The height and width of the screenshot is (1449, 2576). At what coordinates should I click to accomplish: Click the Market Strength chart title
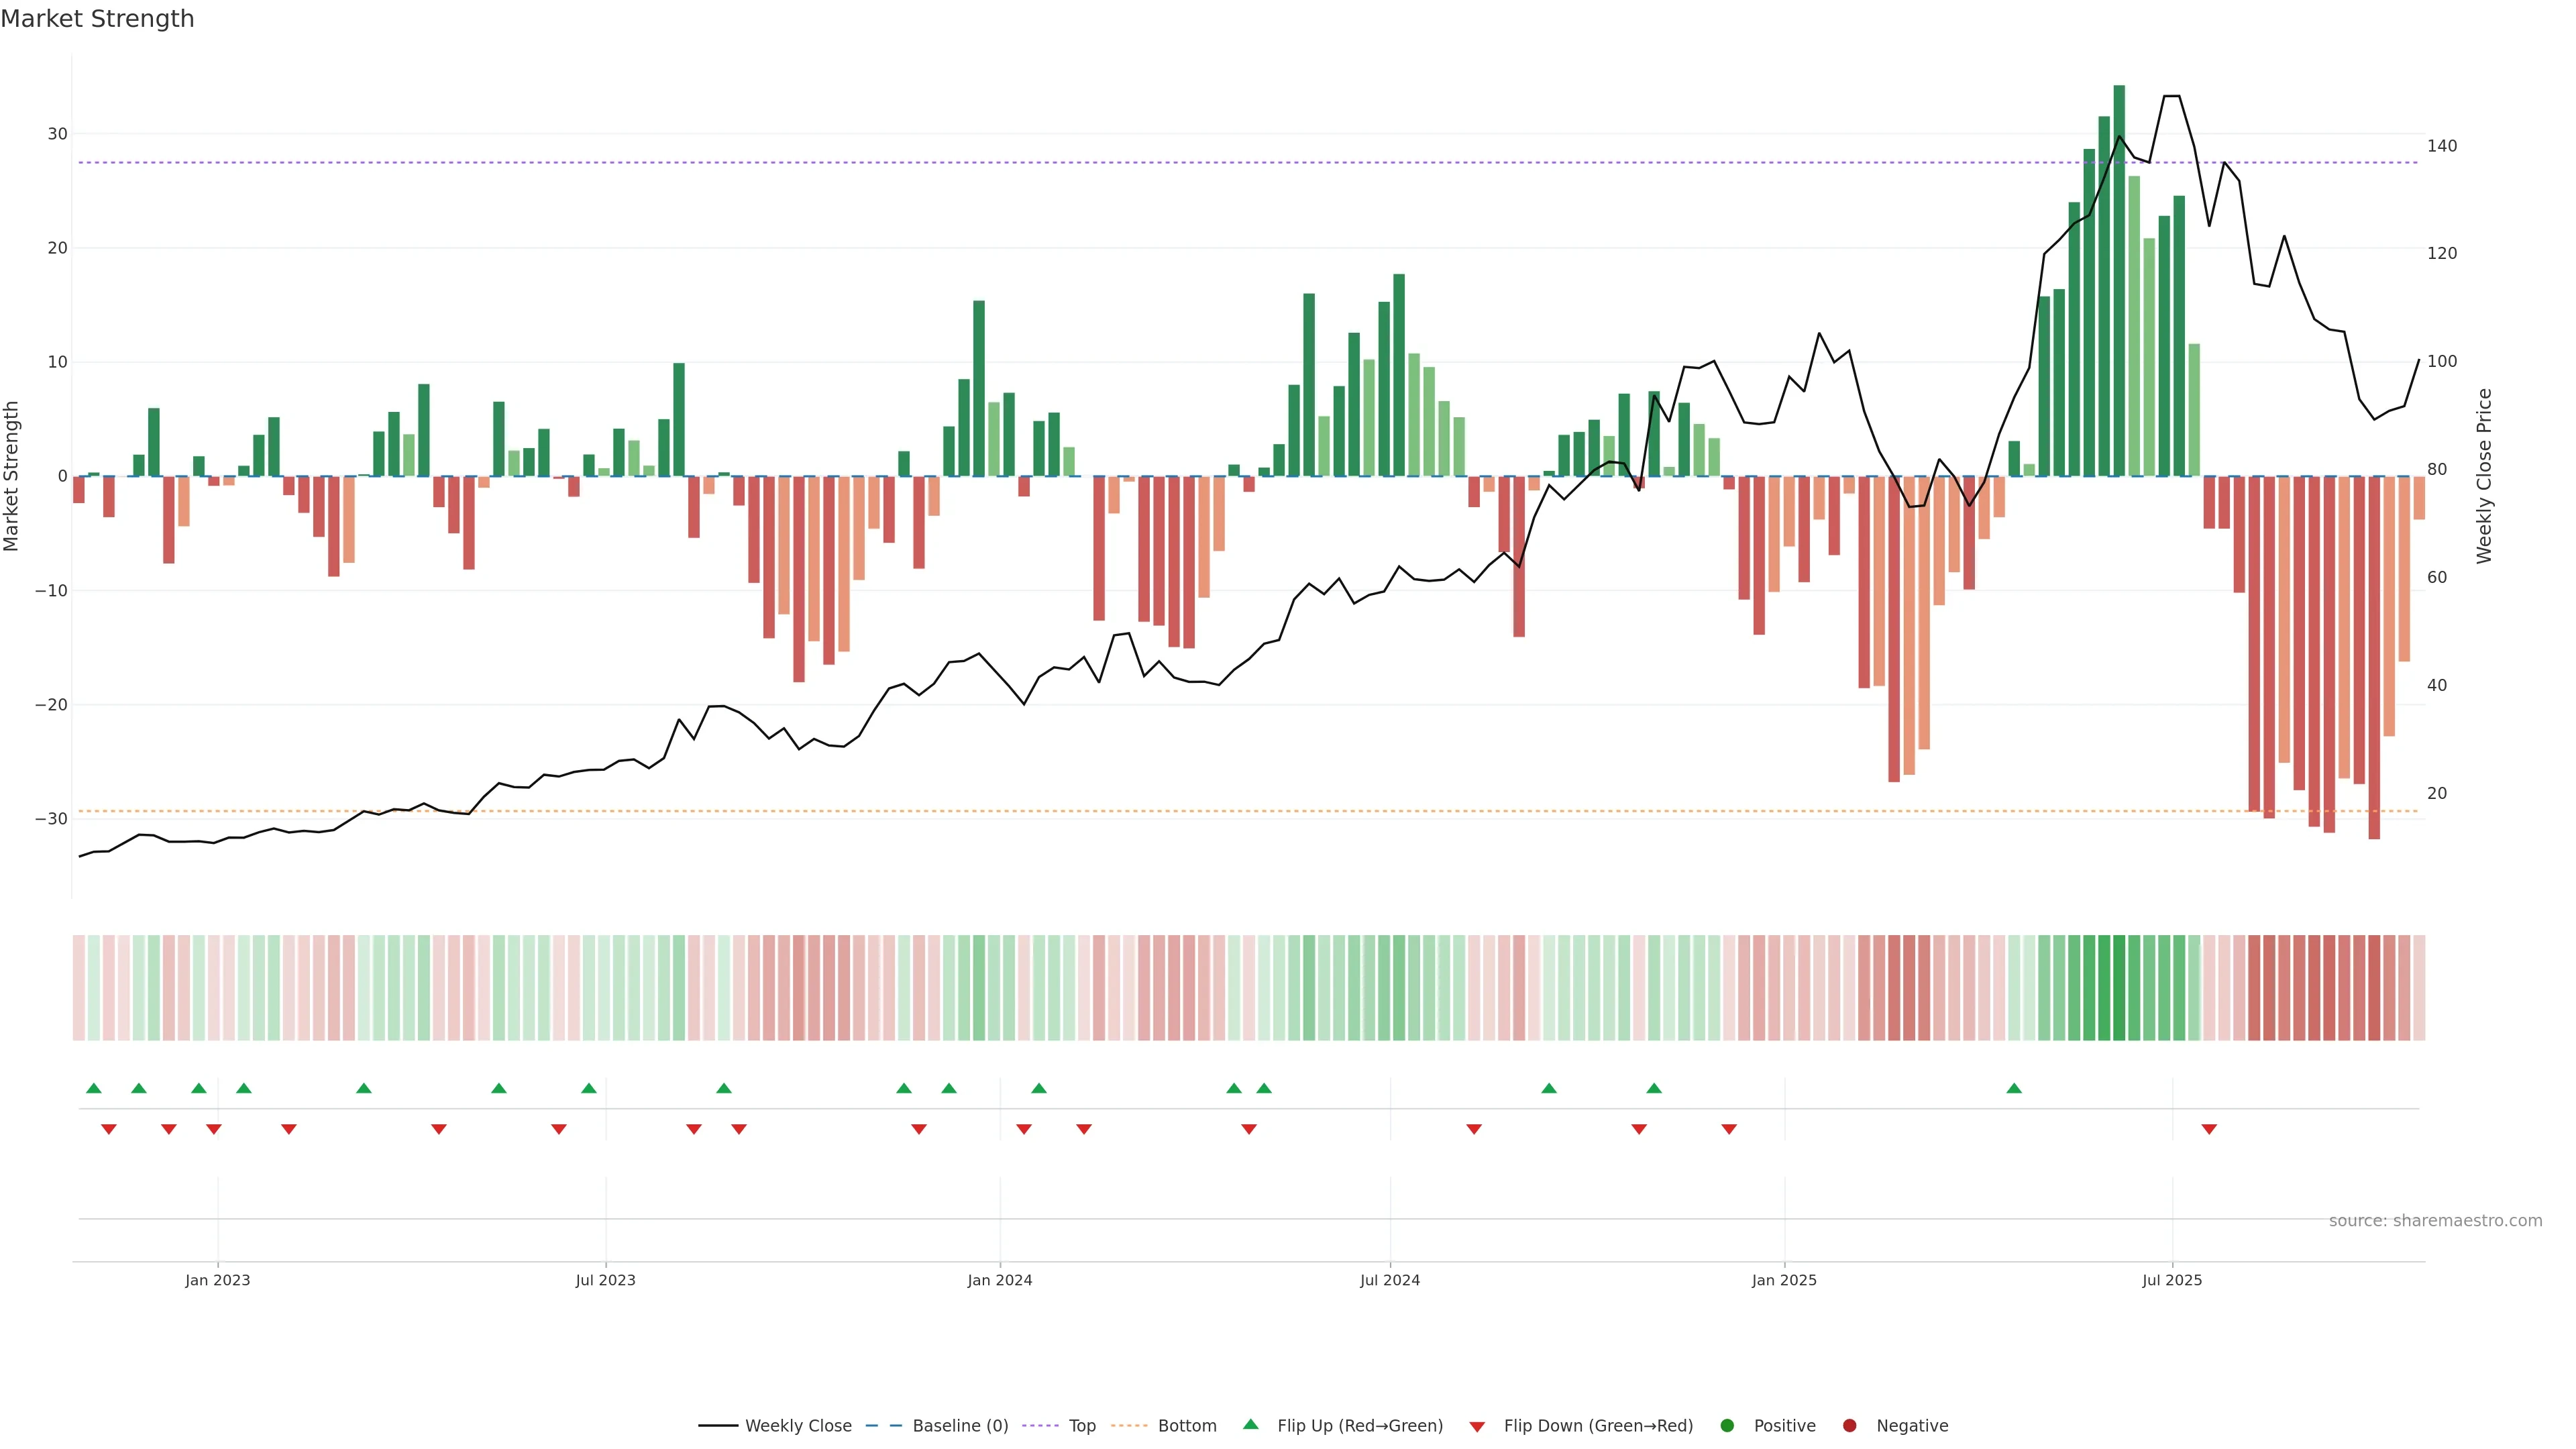(97, 19)
